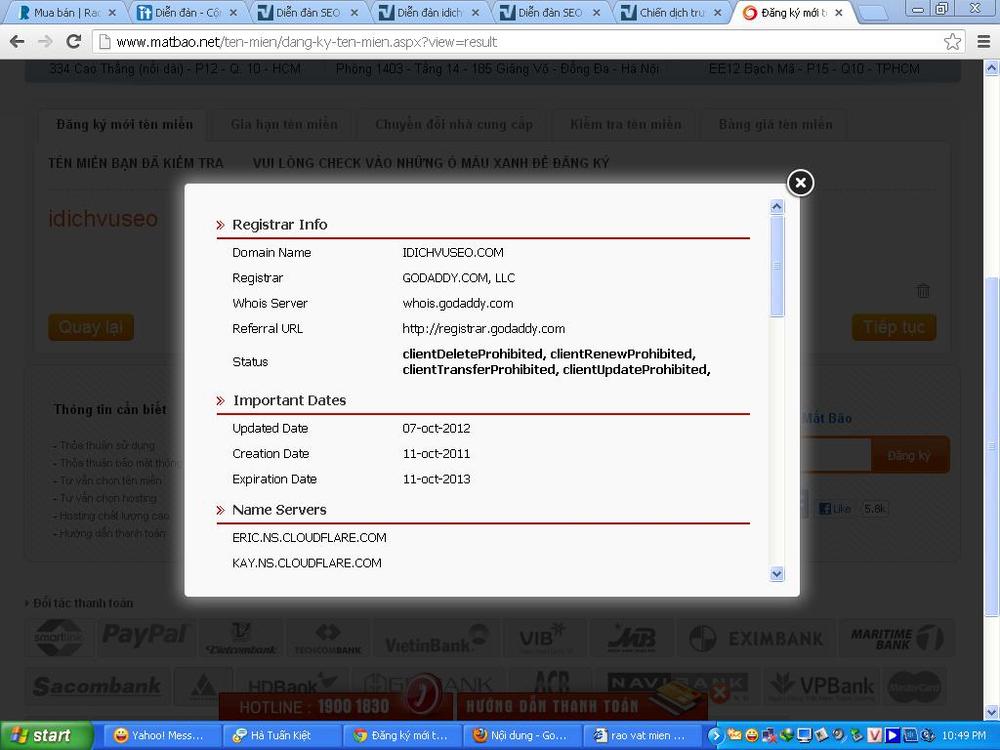Screen dimensions: 1000x750
Task: Click the 'Hướng dẫn thanh toán' banner
Action: point(582,705)
